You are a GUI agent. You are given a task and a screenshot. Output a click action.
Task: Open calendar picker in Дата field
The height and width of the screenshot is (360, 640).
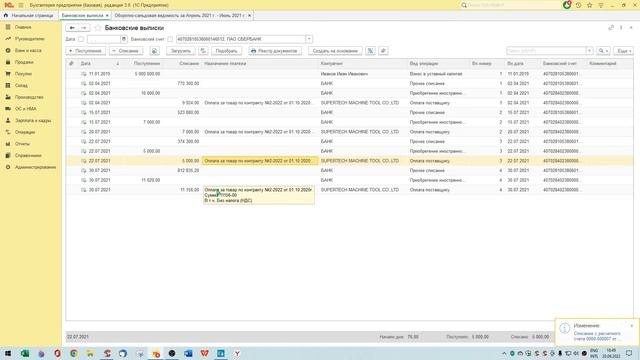pos(124,39)
